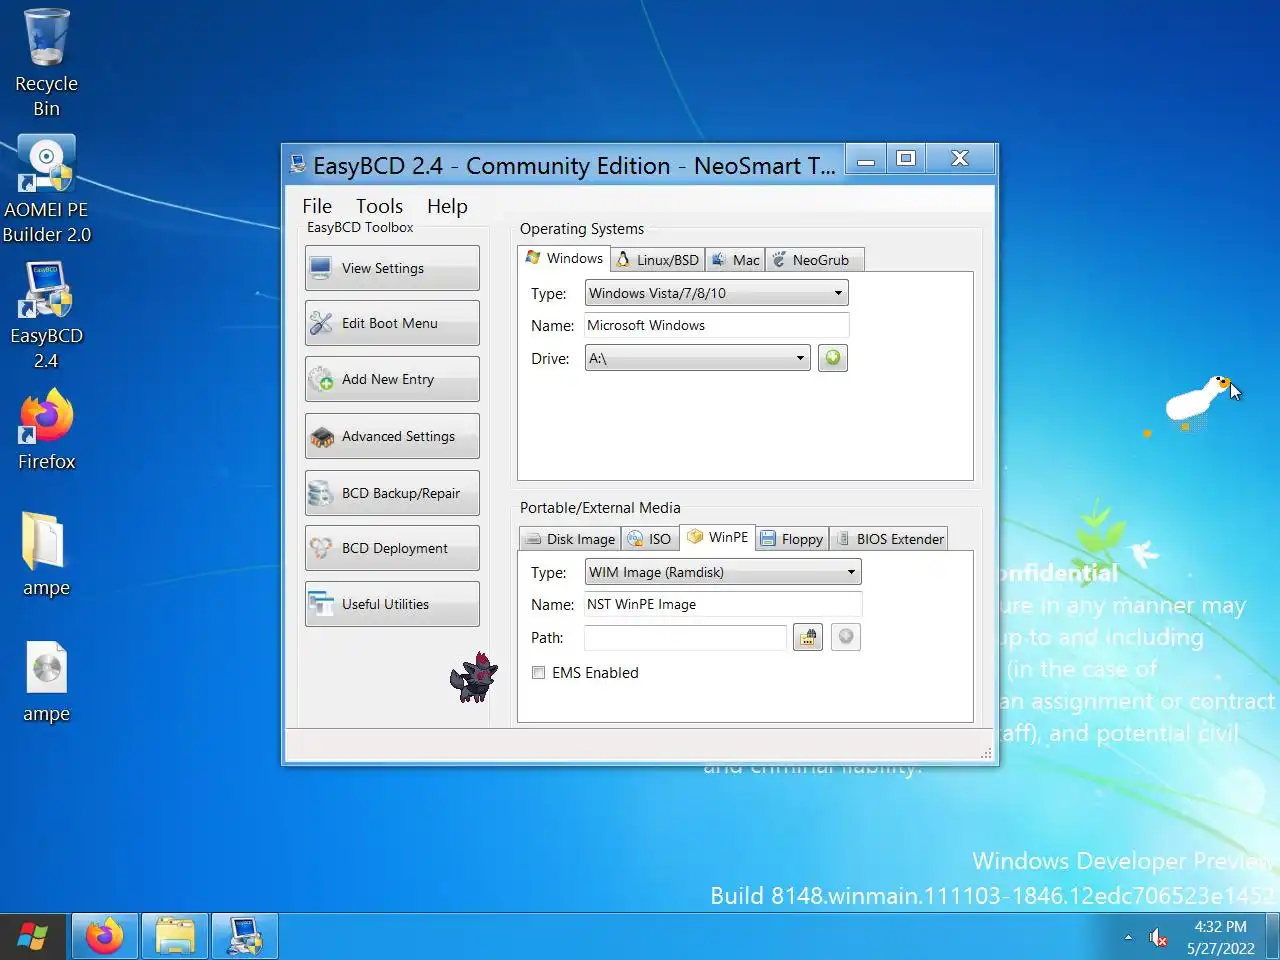Viewport: 1280px width, 960px height.
Task: Select Firefox desktop shortcut
Action: click(46, 430)
